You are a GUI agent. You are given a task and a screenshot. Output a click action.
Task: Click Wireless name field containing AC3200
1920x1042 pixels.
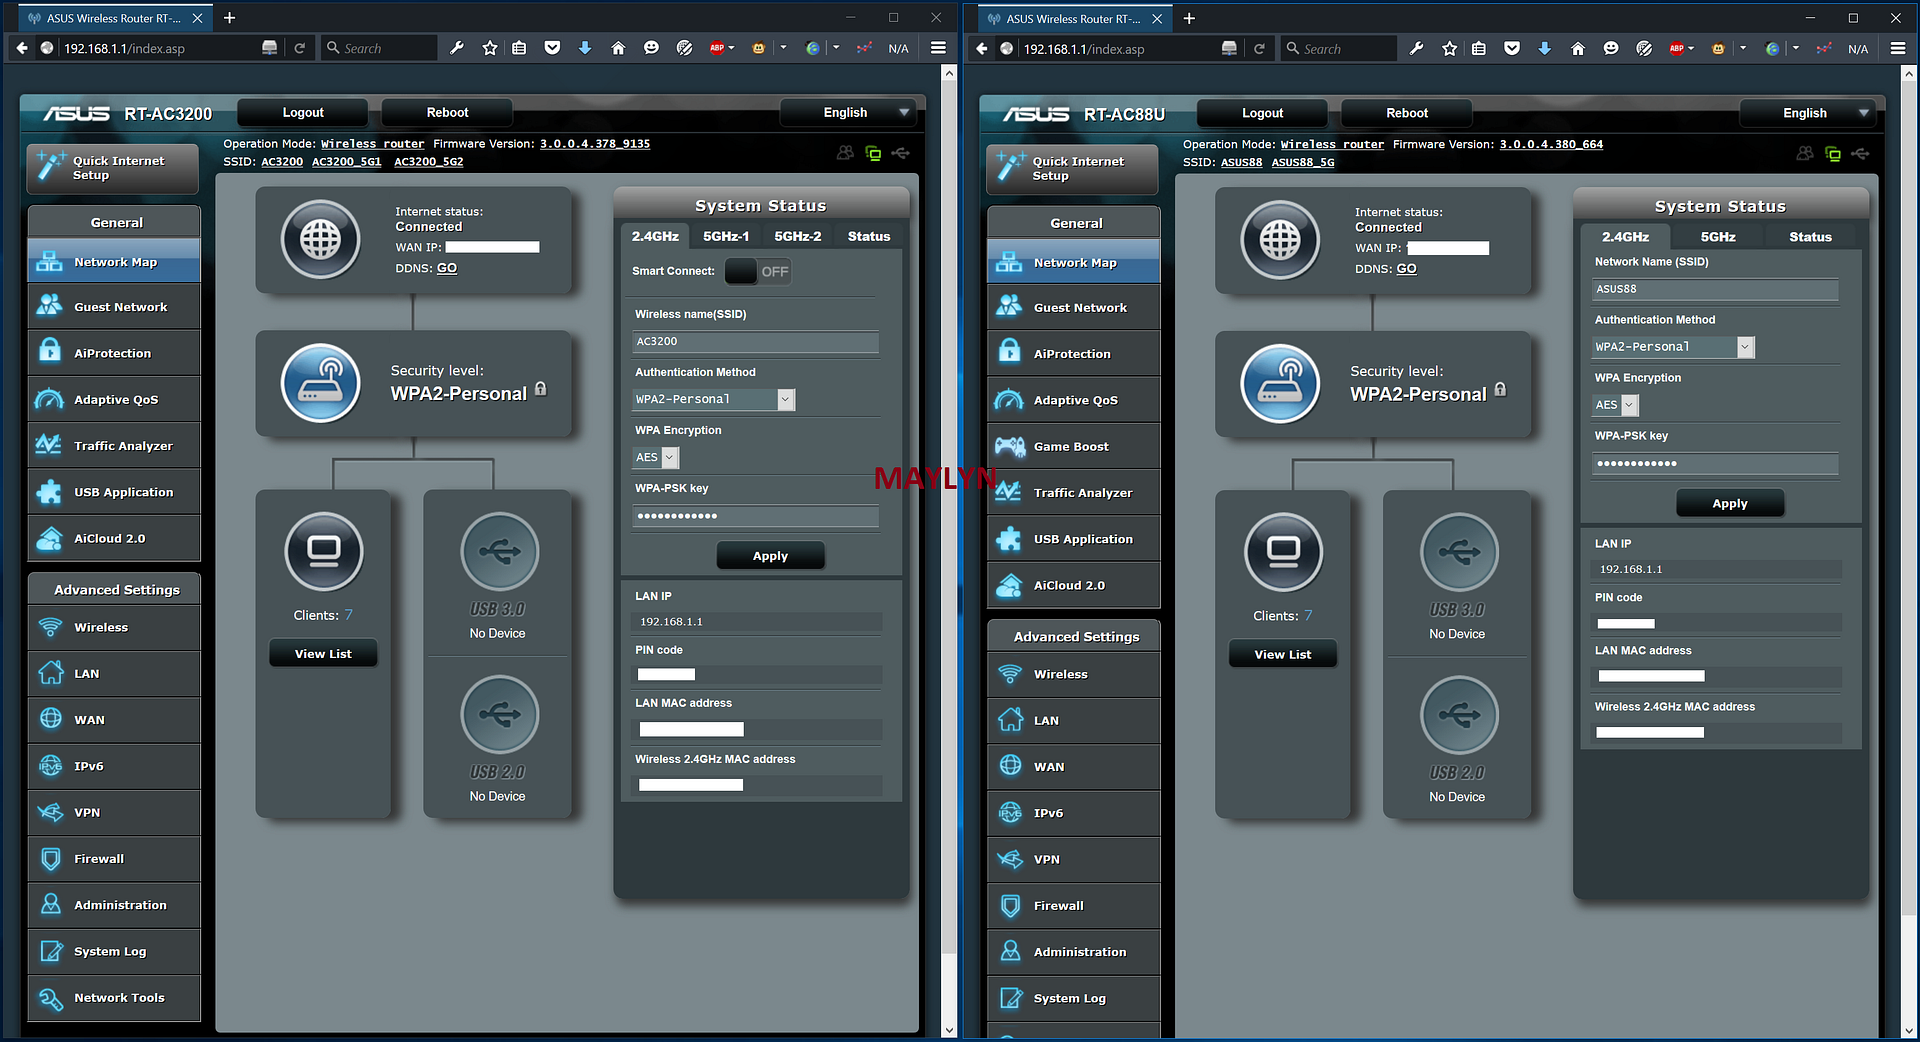click(756, 341)
